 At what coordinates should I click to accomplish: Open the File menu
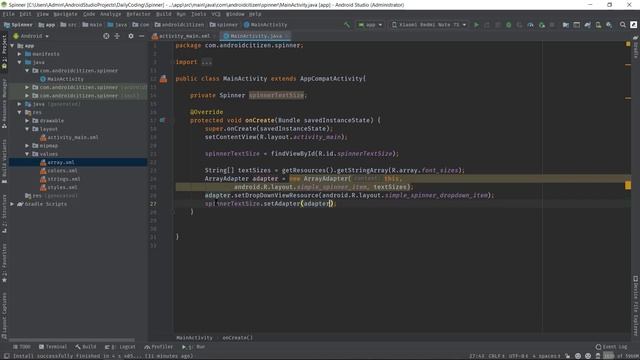tap(8, 14)
